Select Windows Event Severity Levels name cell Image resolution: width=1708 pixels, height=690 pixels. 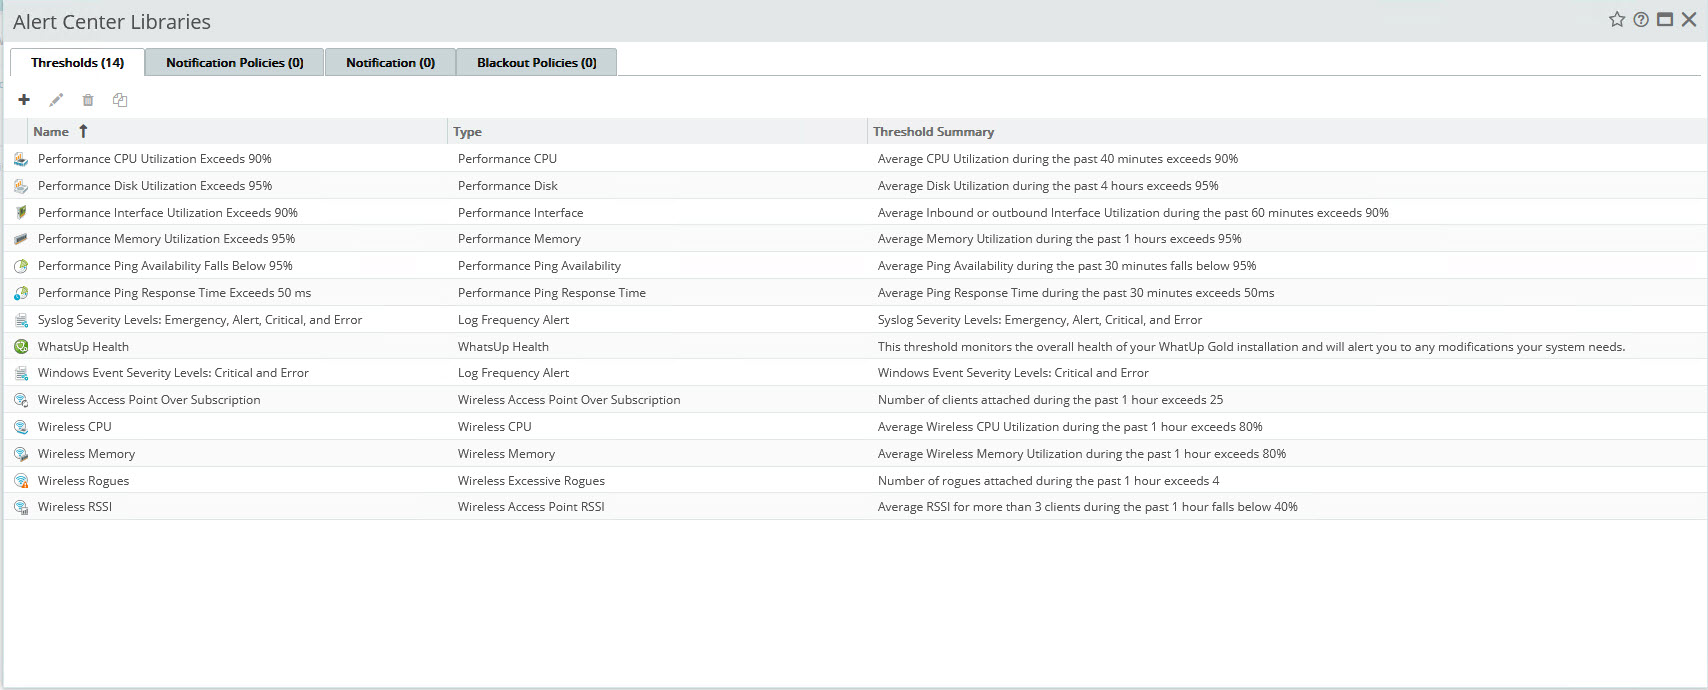click(x=173, y=373)
